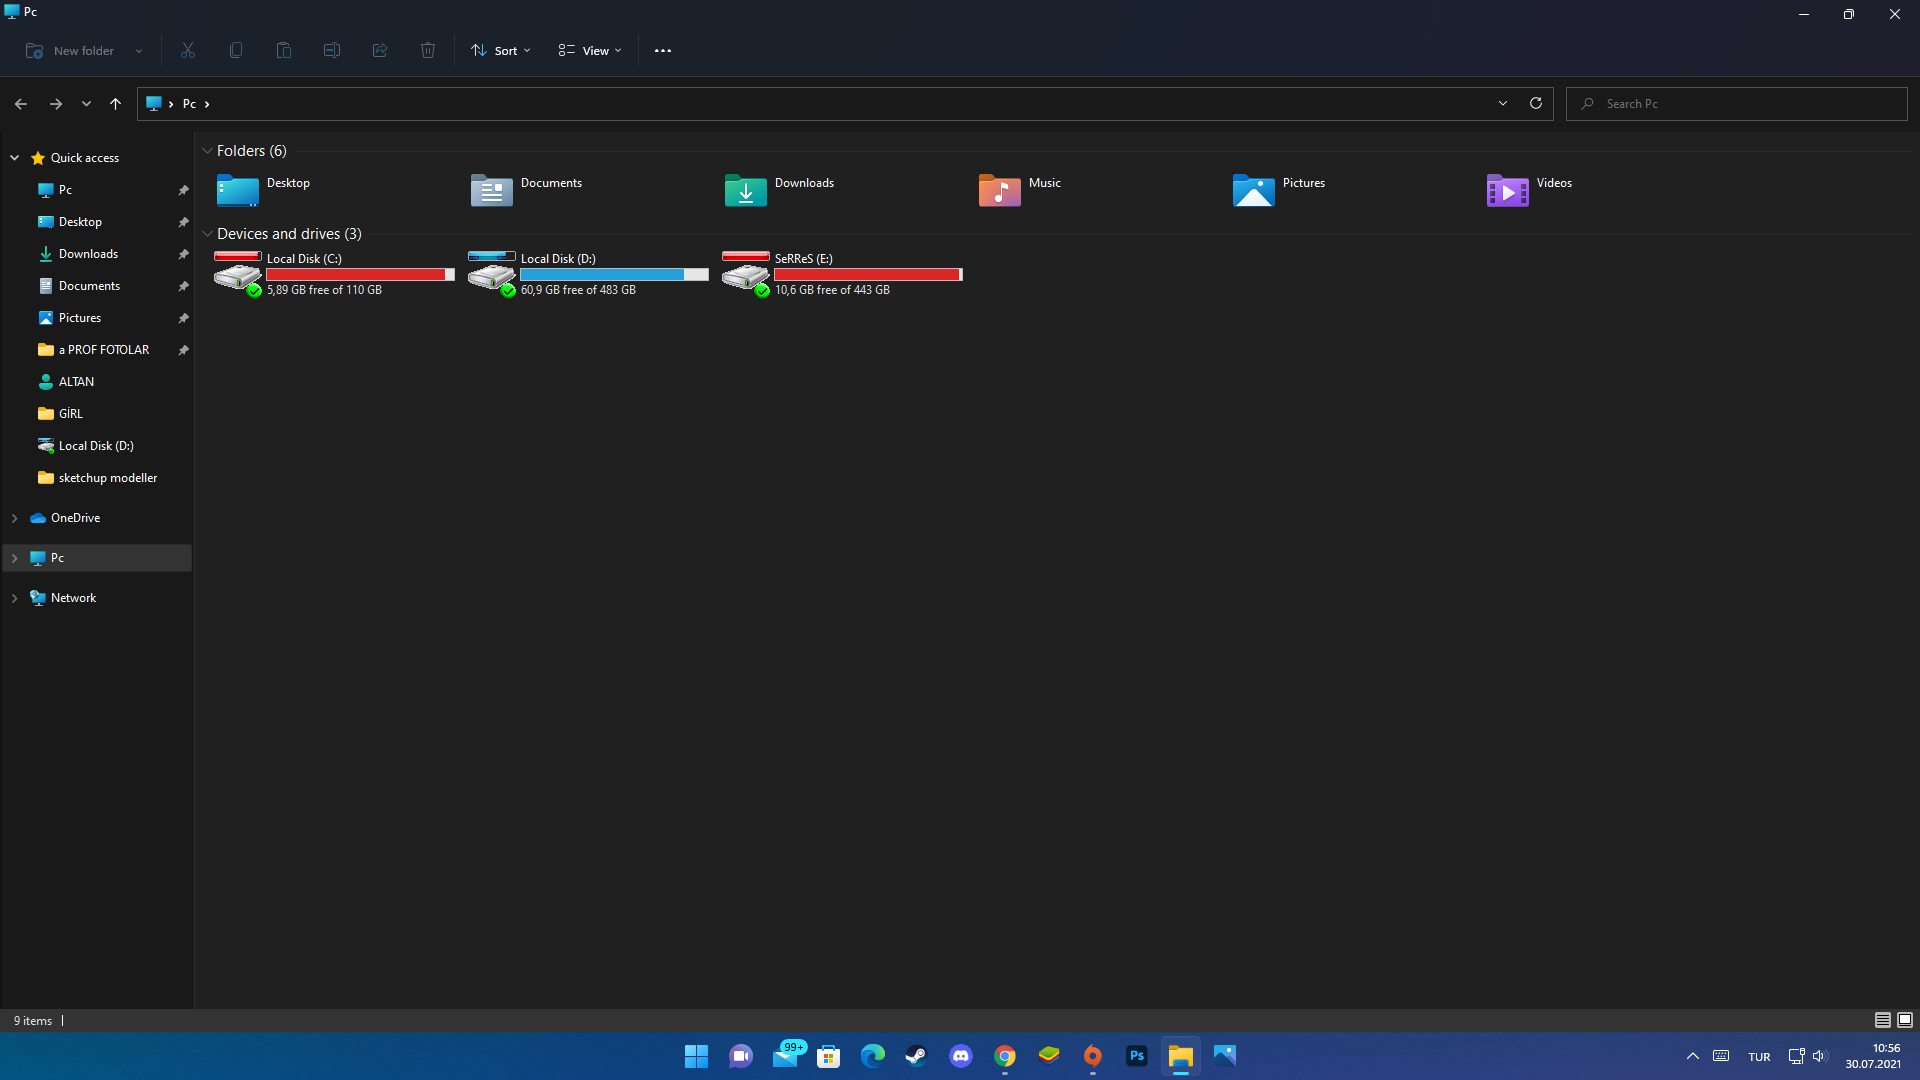Click the Cut scissors icon in toolbar

(x=188, y=50)
